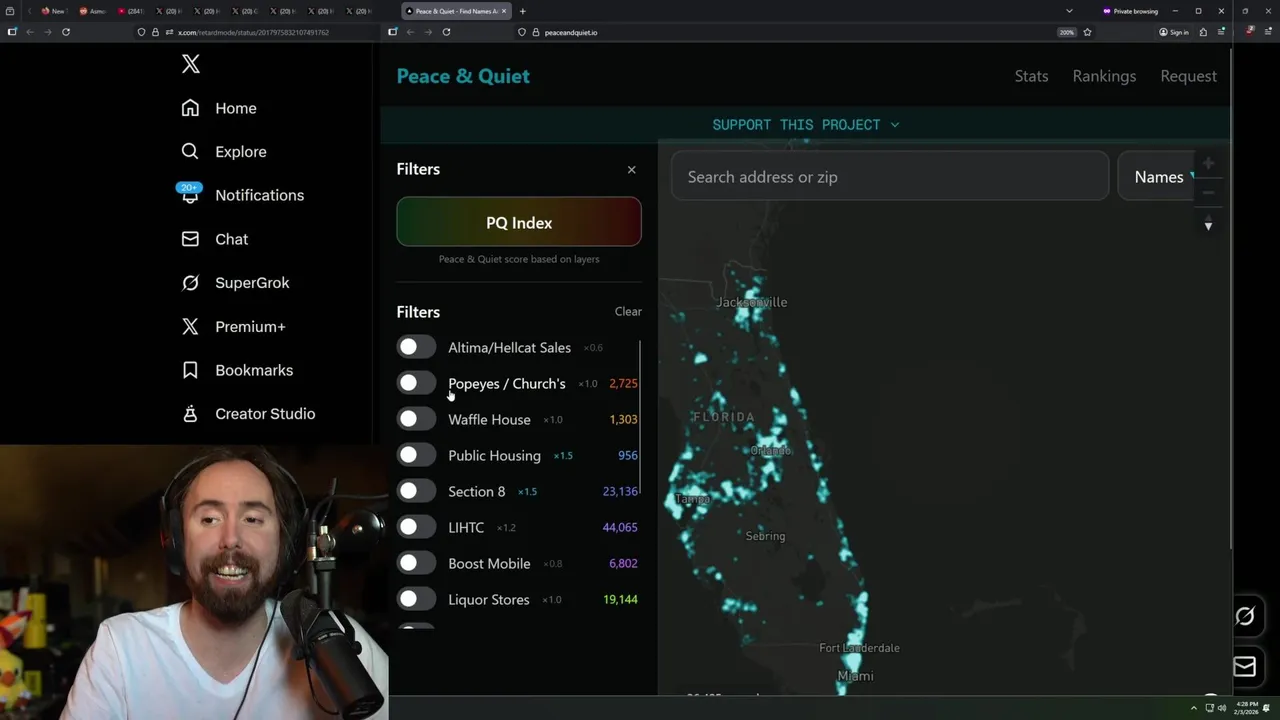Click the Peace & Quiet logo link

point(463,76)
